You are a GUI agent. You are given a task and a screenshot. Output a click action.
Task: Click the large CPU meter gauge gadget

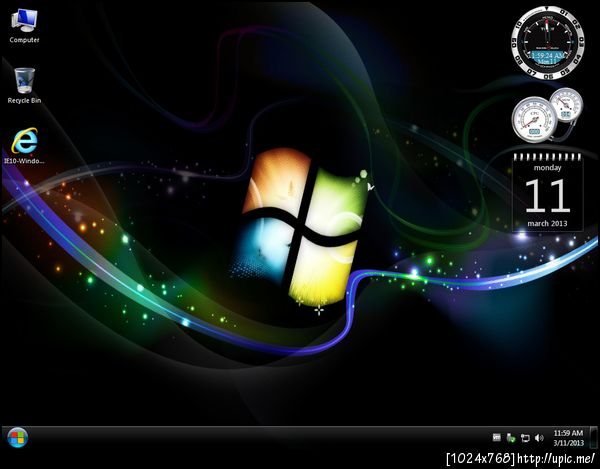(x=534, y=119)
